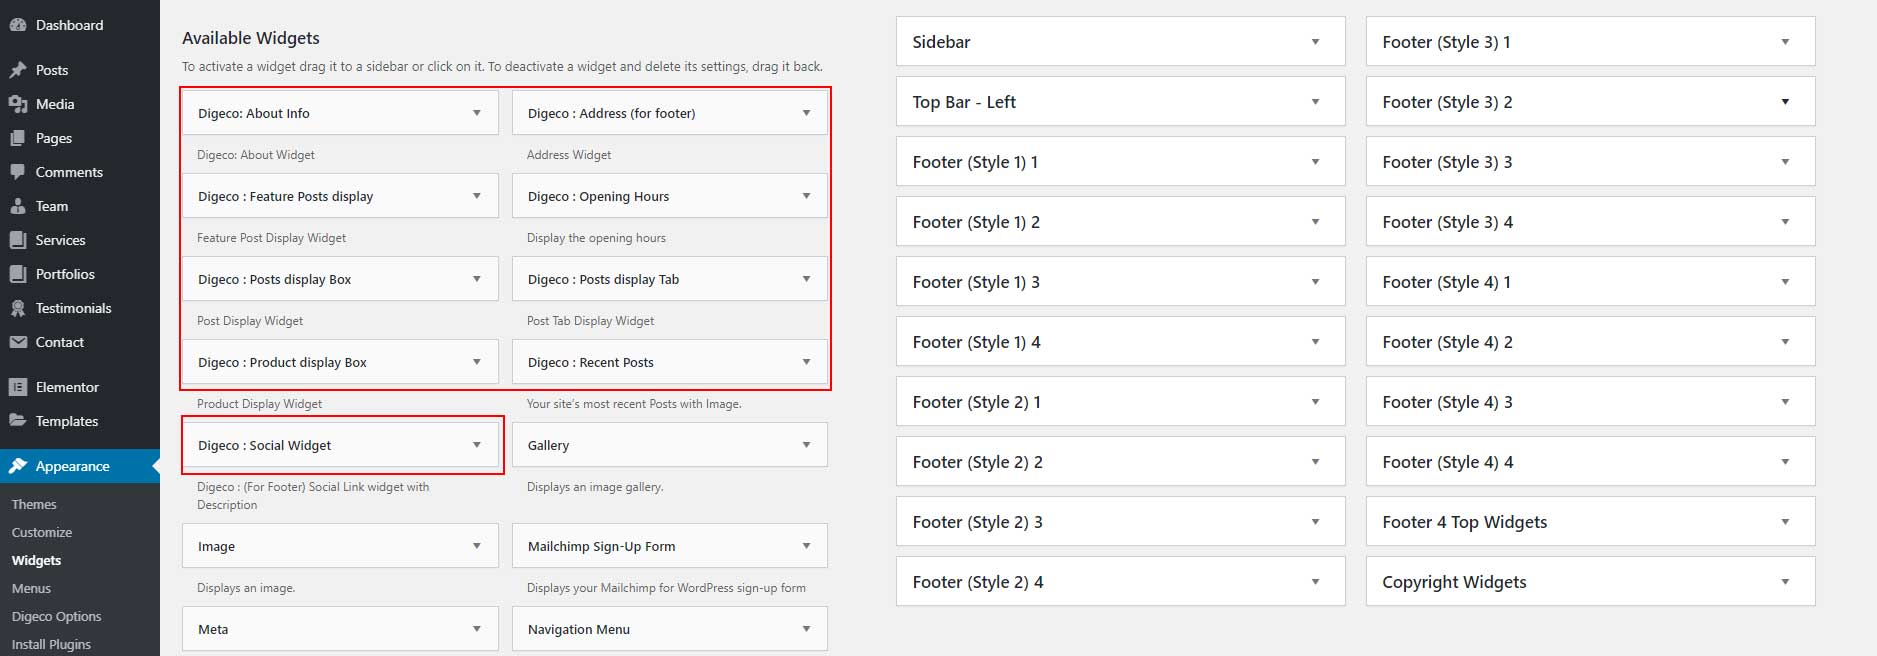
Task: Expand the Footer 4 Top Widgets area
Action: tap(1590, 522)
